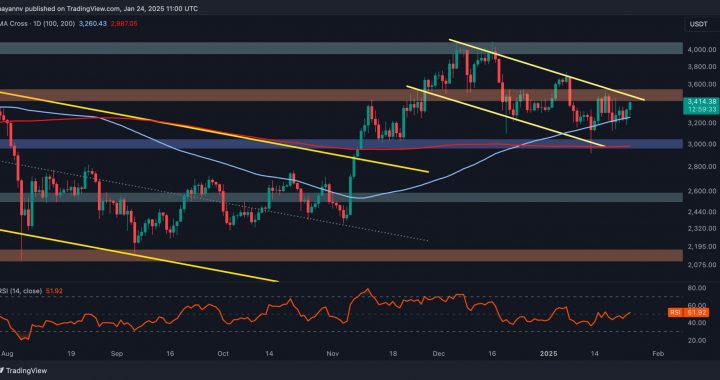Click the Oct label on the time axis

pos(223,354)
